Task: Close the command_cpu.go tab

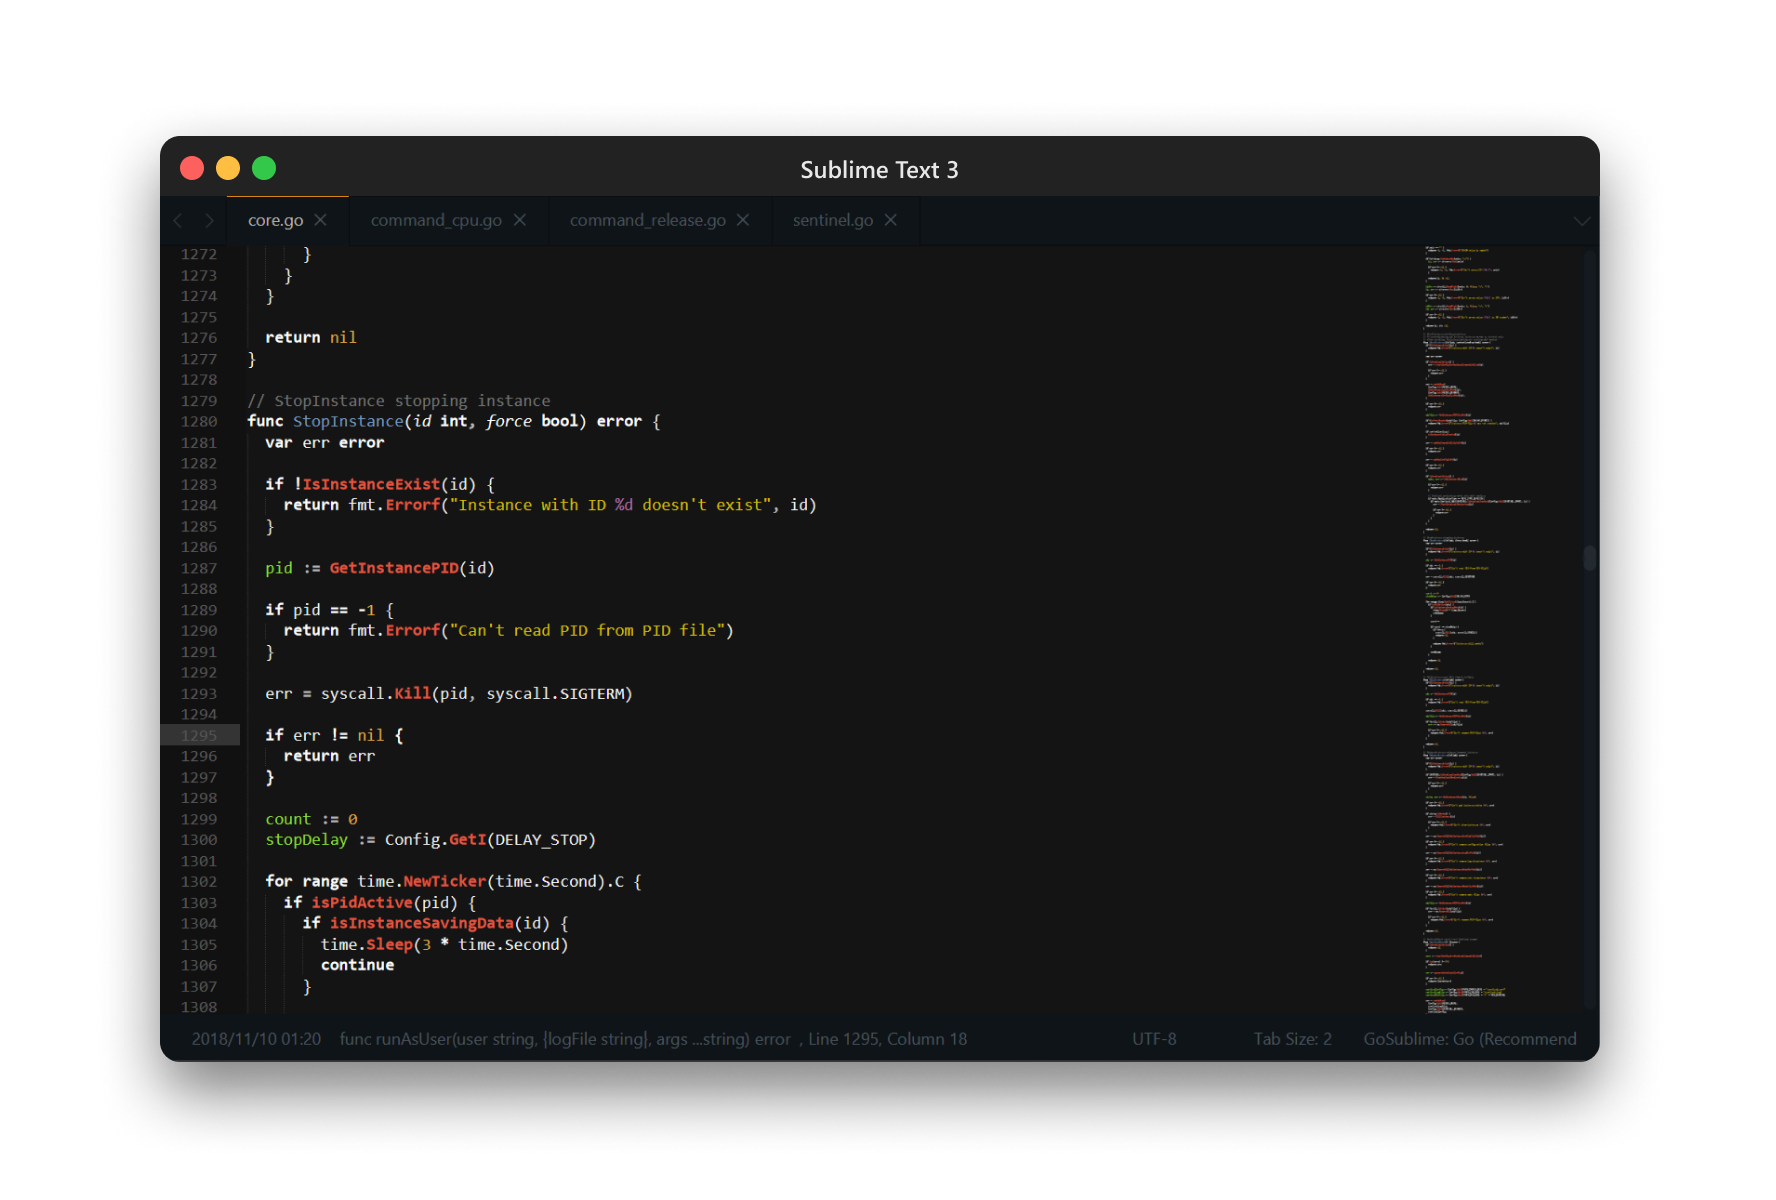Action: [x=520, y=220]
